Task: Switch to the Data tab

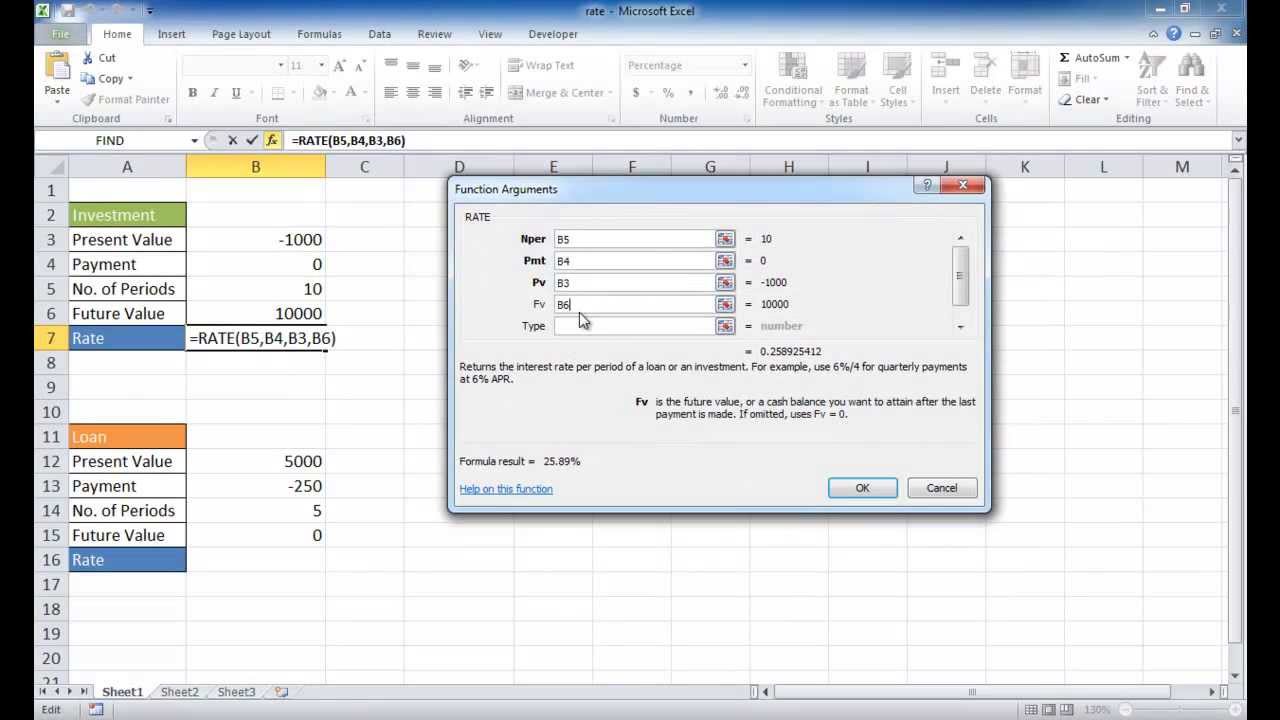Action: click(x=379, y=34)
